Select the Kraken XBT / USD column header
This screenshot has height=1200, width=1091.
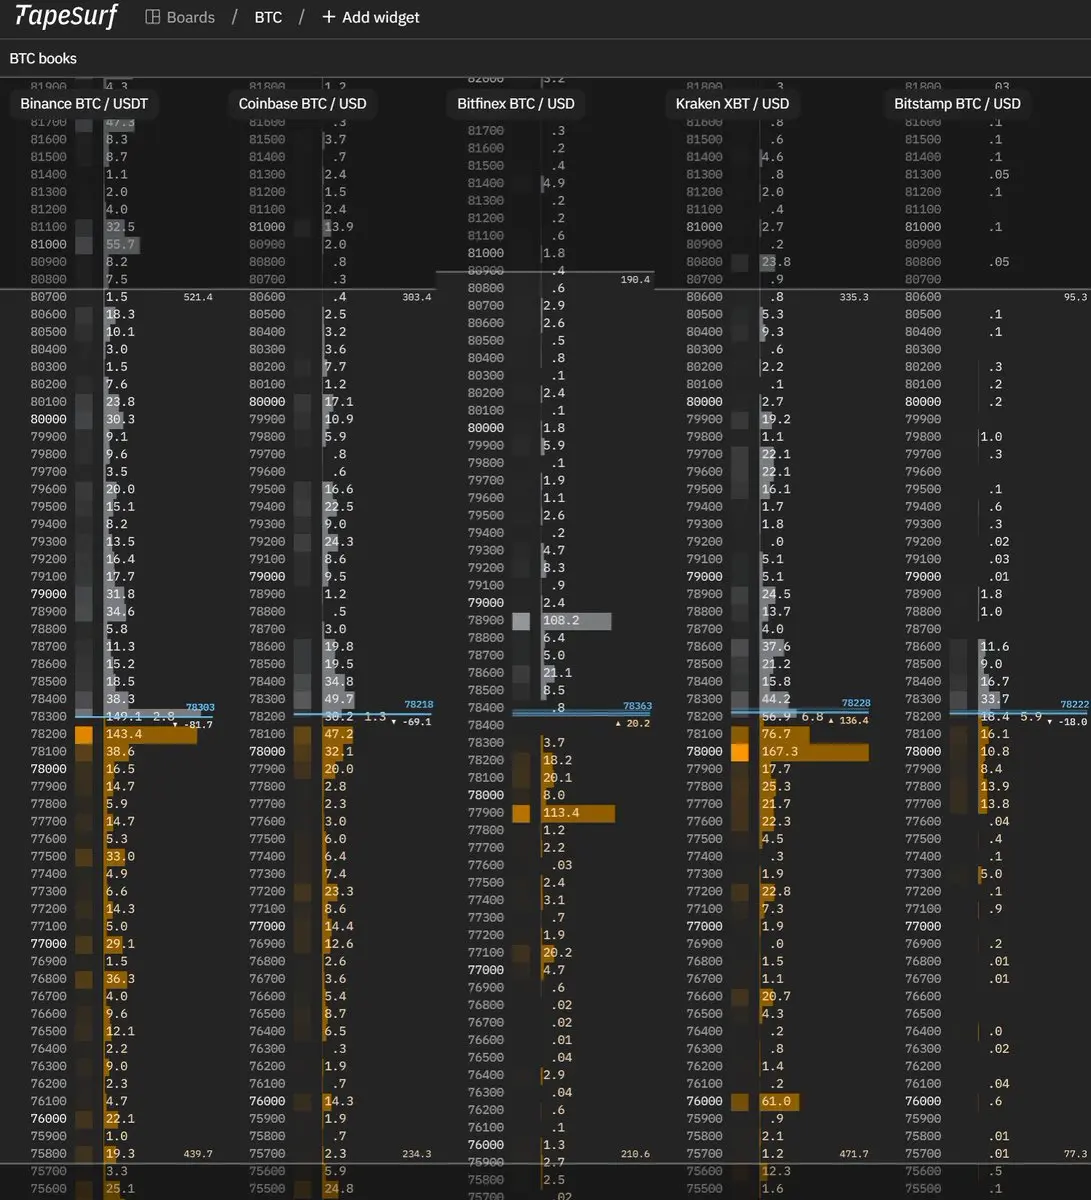(x=732, y=103)
